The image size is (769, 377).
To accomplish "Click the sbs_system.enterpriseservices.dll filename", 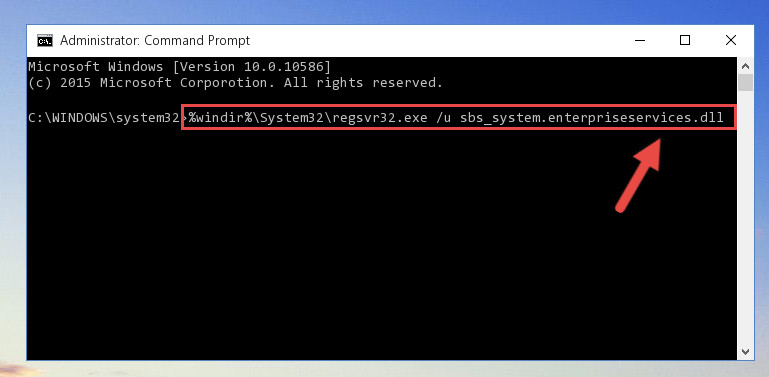I will point(591,118).
